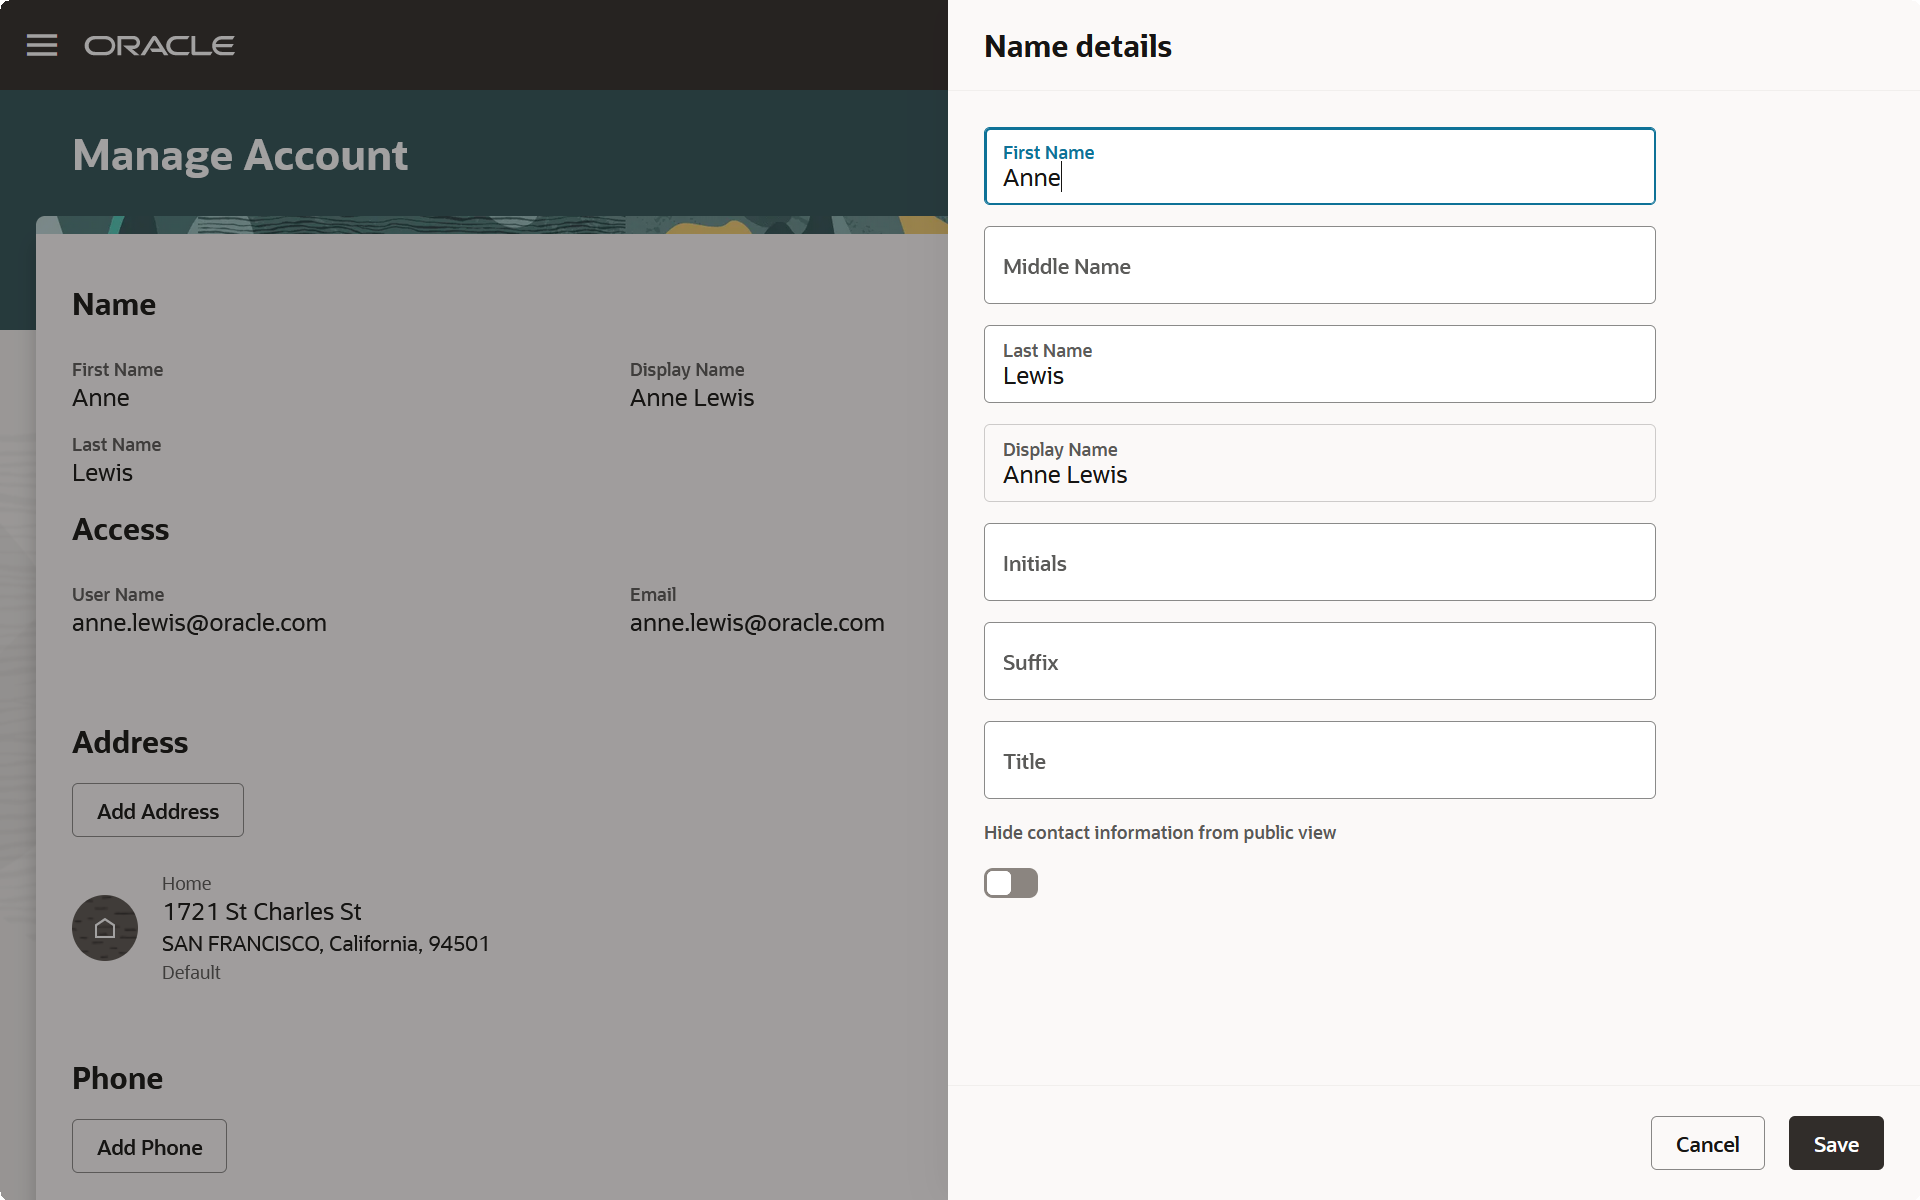Click the Default home address entry
This screenshot has height=1200, width=1920.
[191, 971]
